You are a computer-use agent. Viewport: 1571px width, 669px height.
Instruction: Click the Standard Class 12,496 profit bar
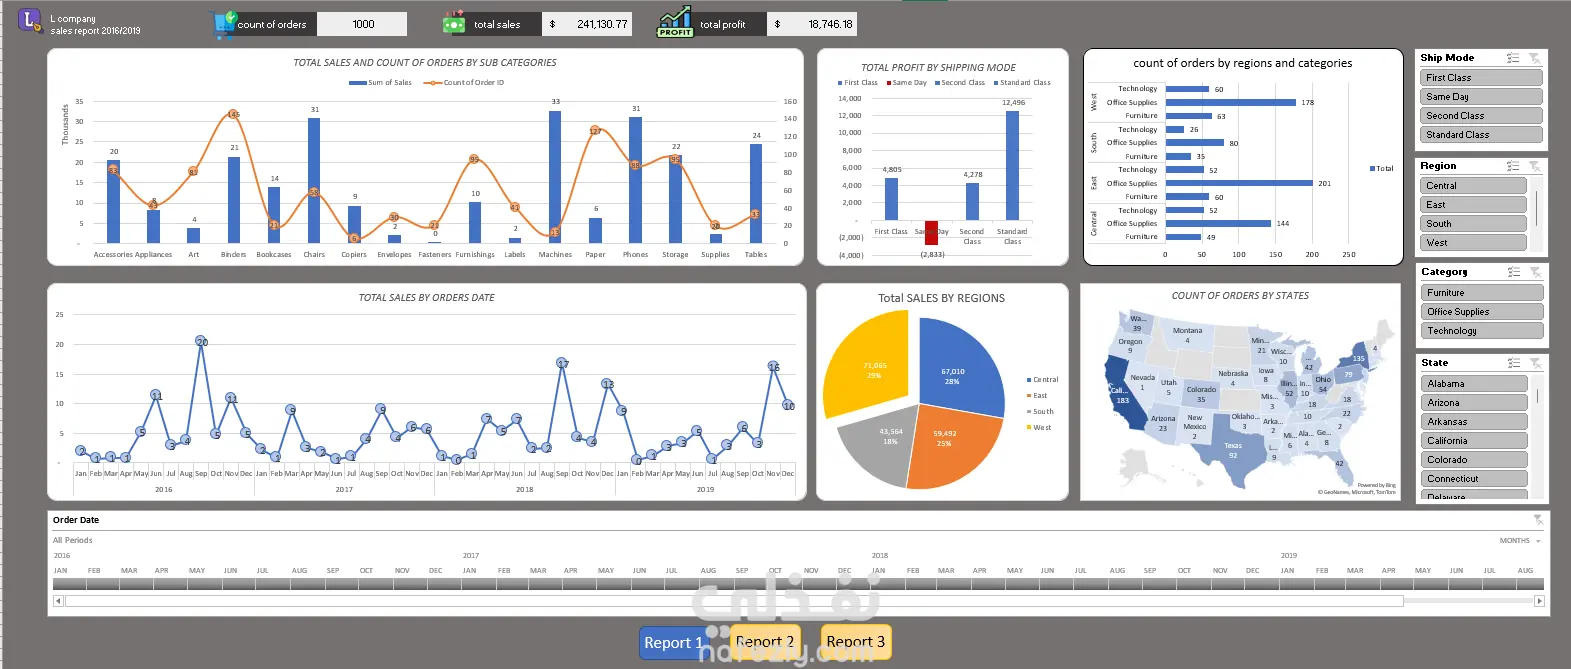[1012, 165]
